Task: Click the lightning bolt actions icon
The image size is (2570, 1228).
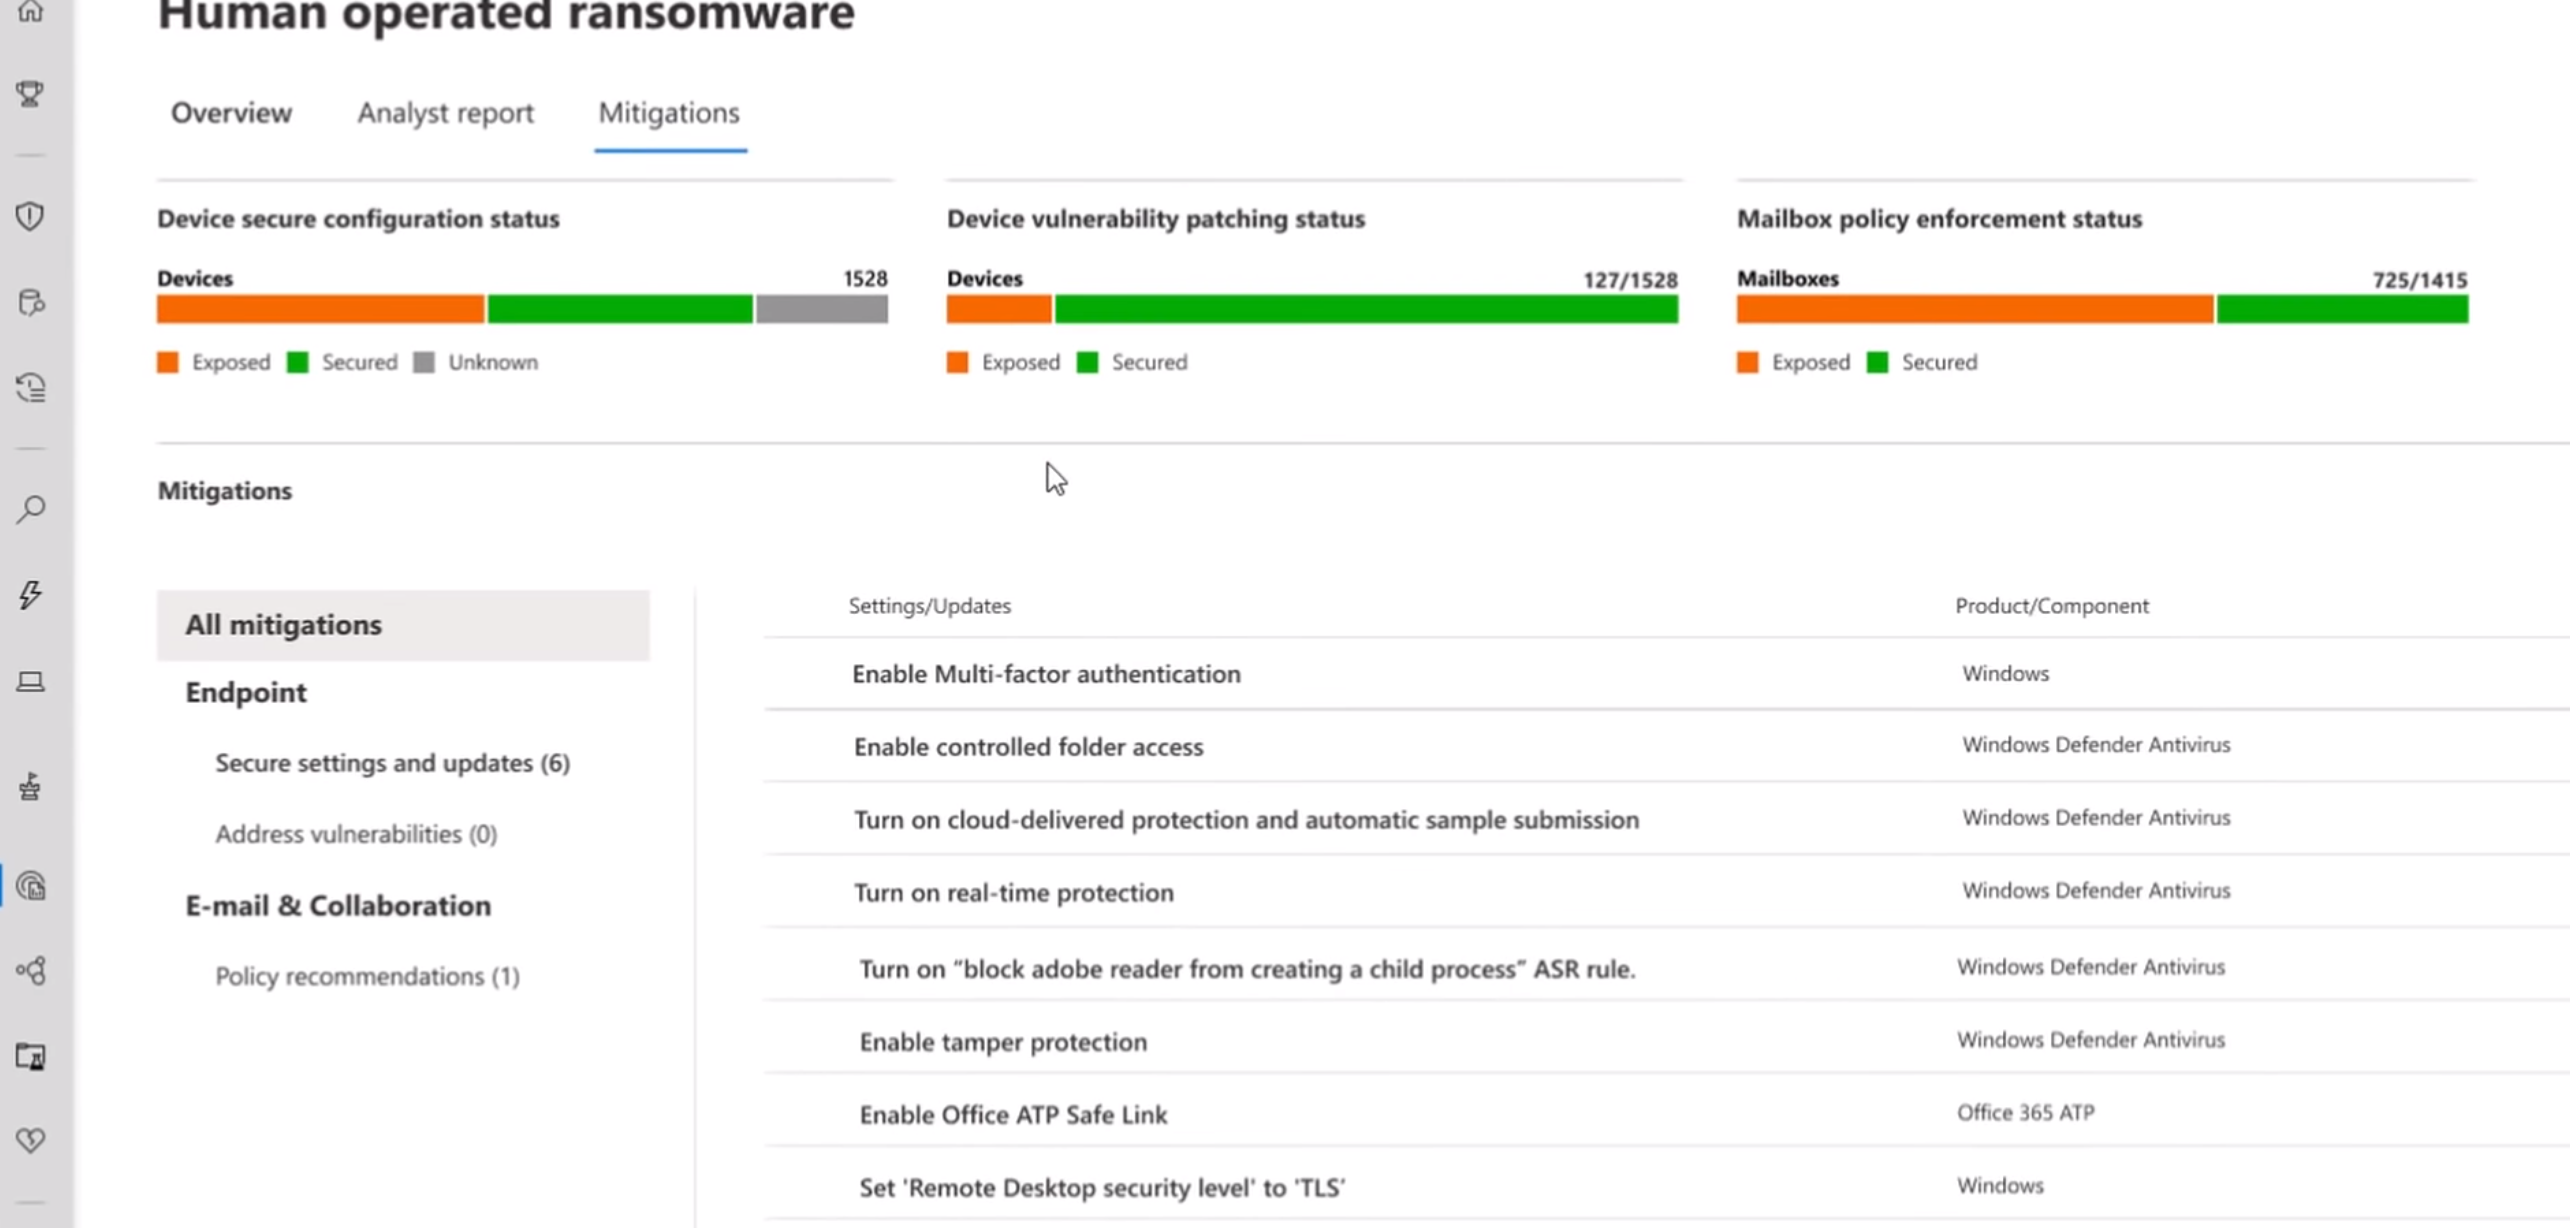Action: pos(30,595)
